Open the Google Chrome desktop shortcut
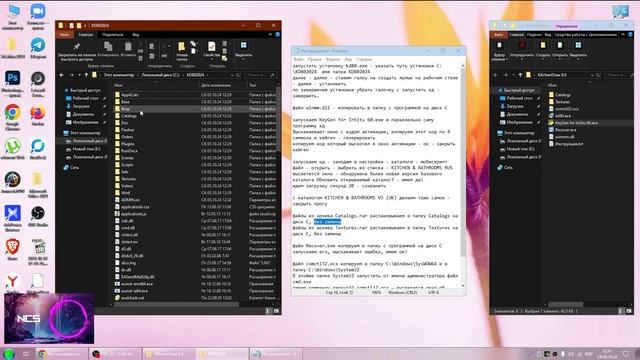This screenshot has height=360, width=640. (x=13, y=117)
